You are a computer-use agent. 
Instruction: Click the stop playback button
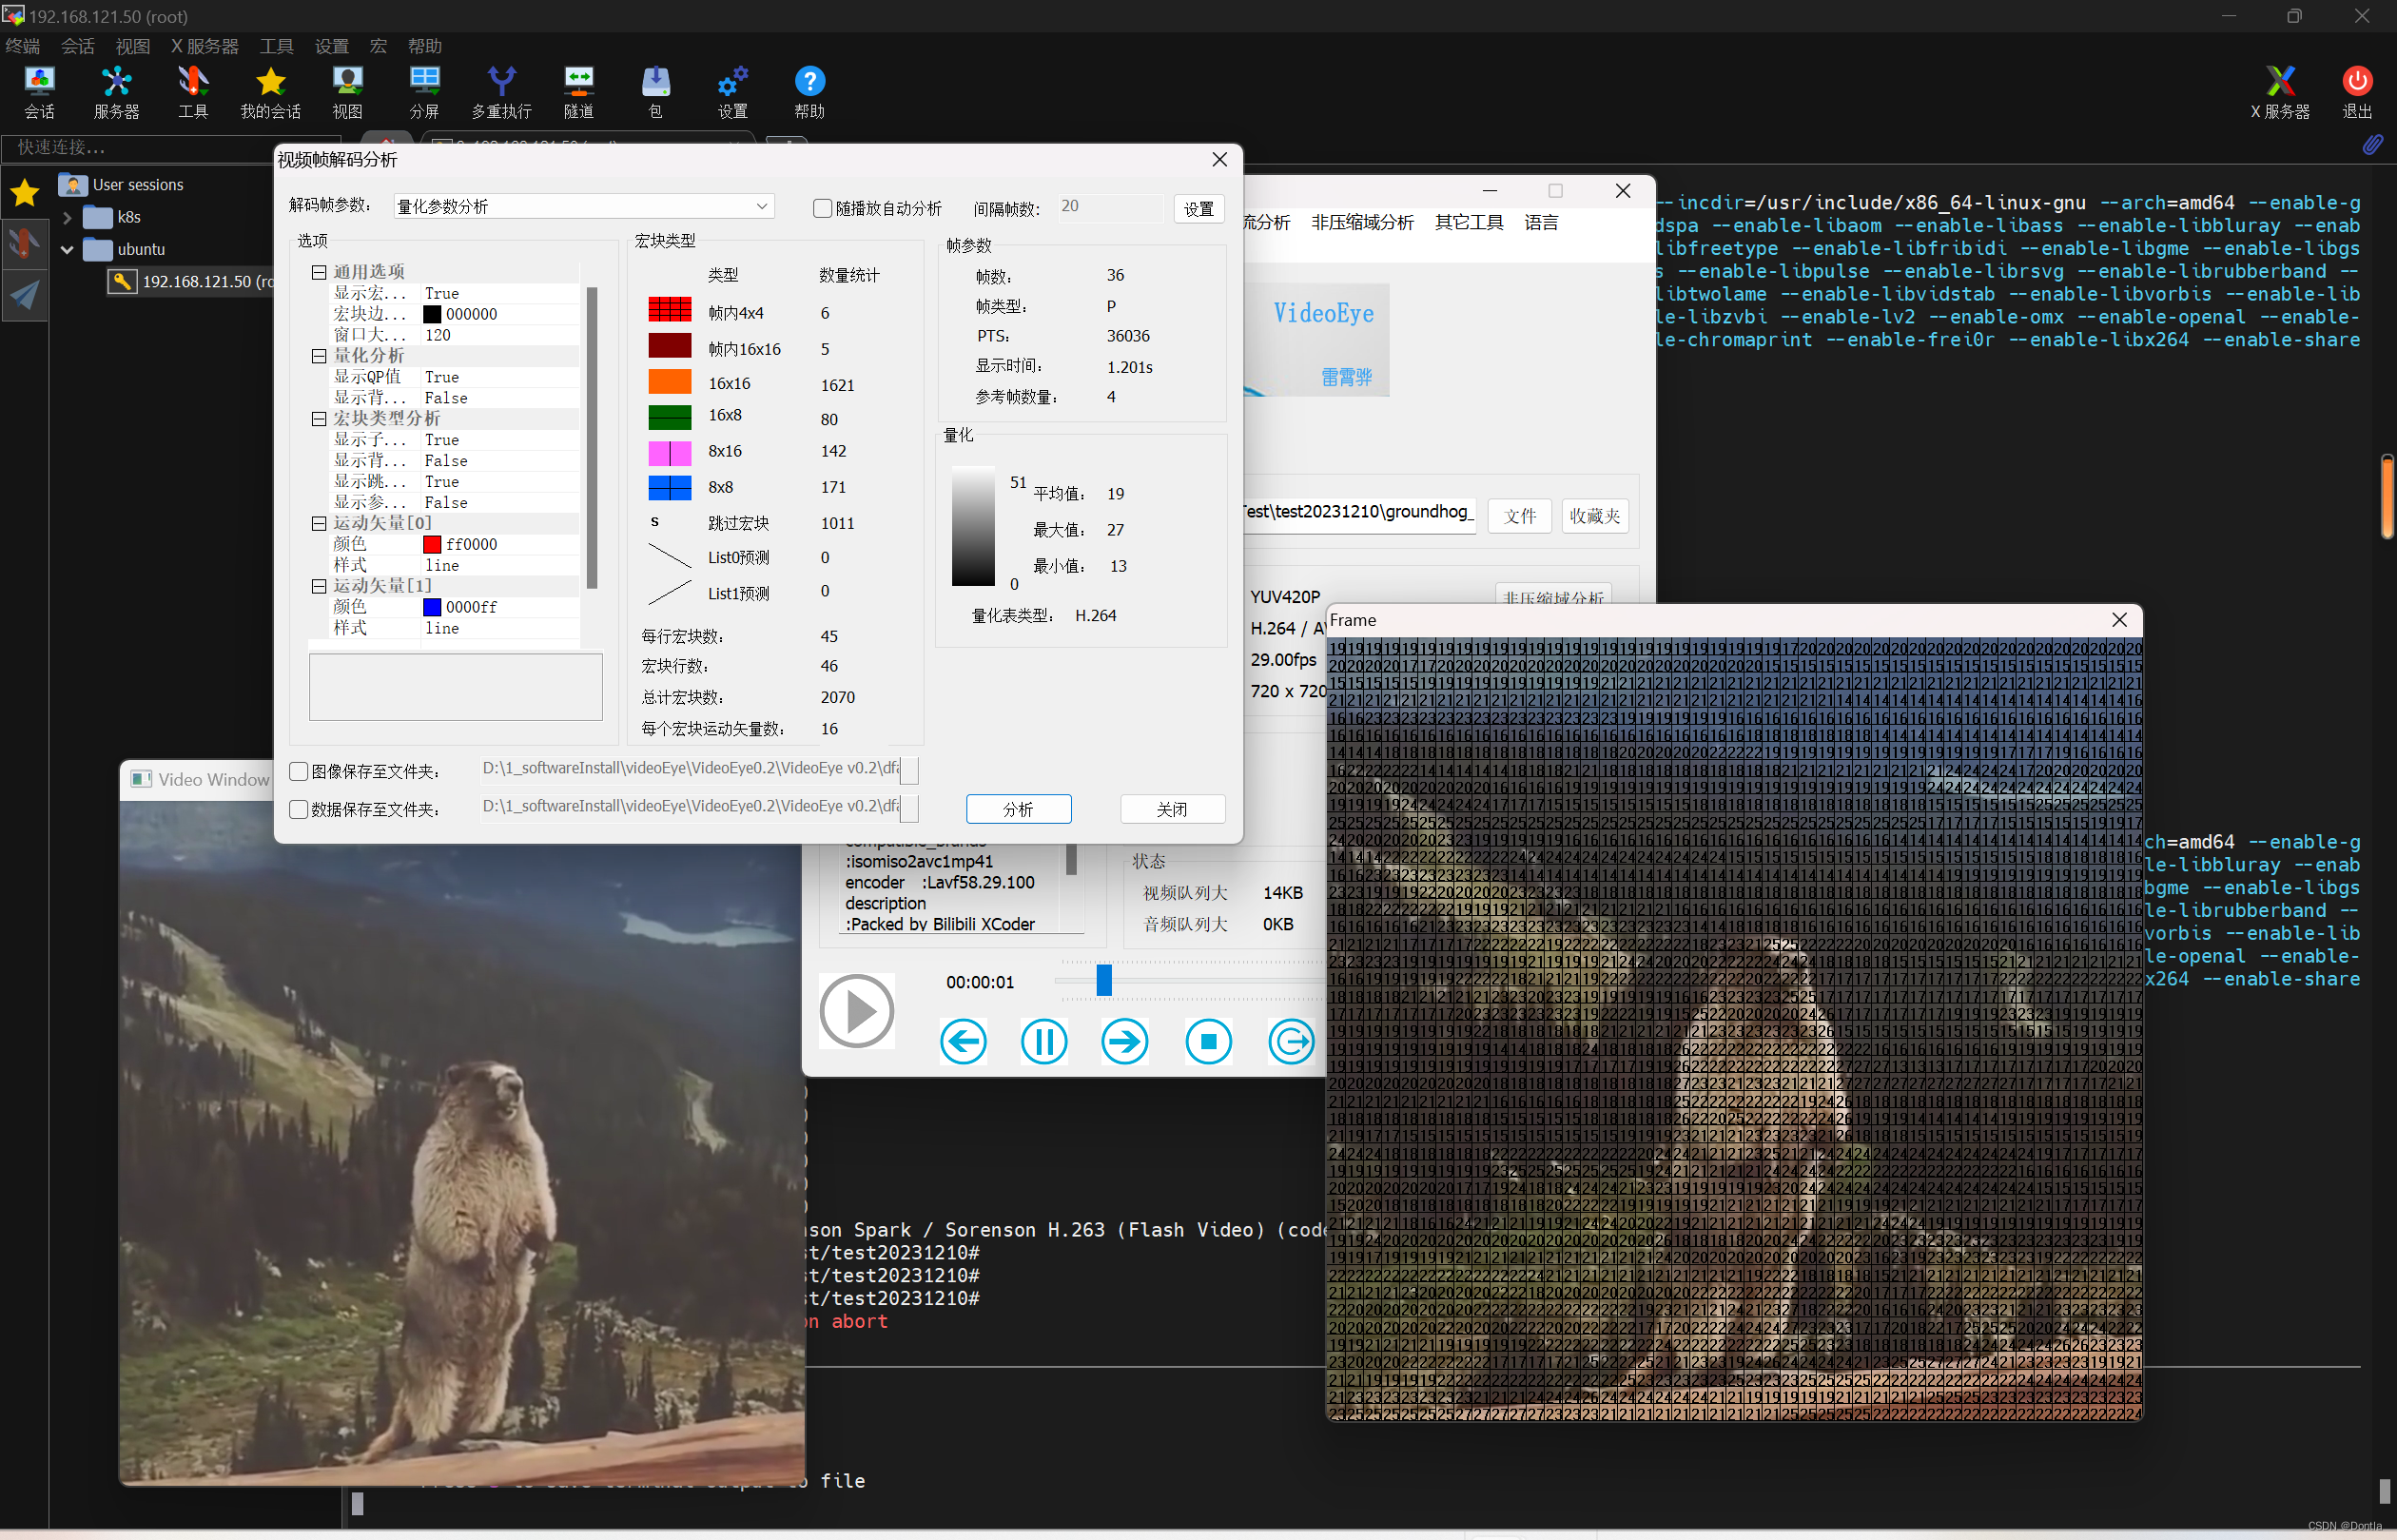coord(1208,1042)
